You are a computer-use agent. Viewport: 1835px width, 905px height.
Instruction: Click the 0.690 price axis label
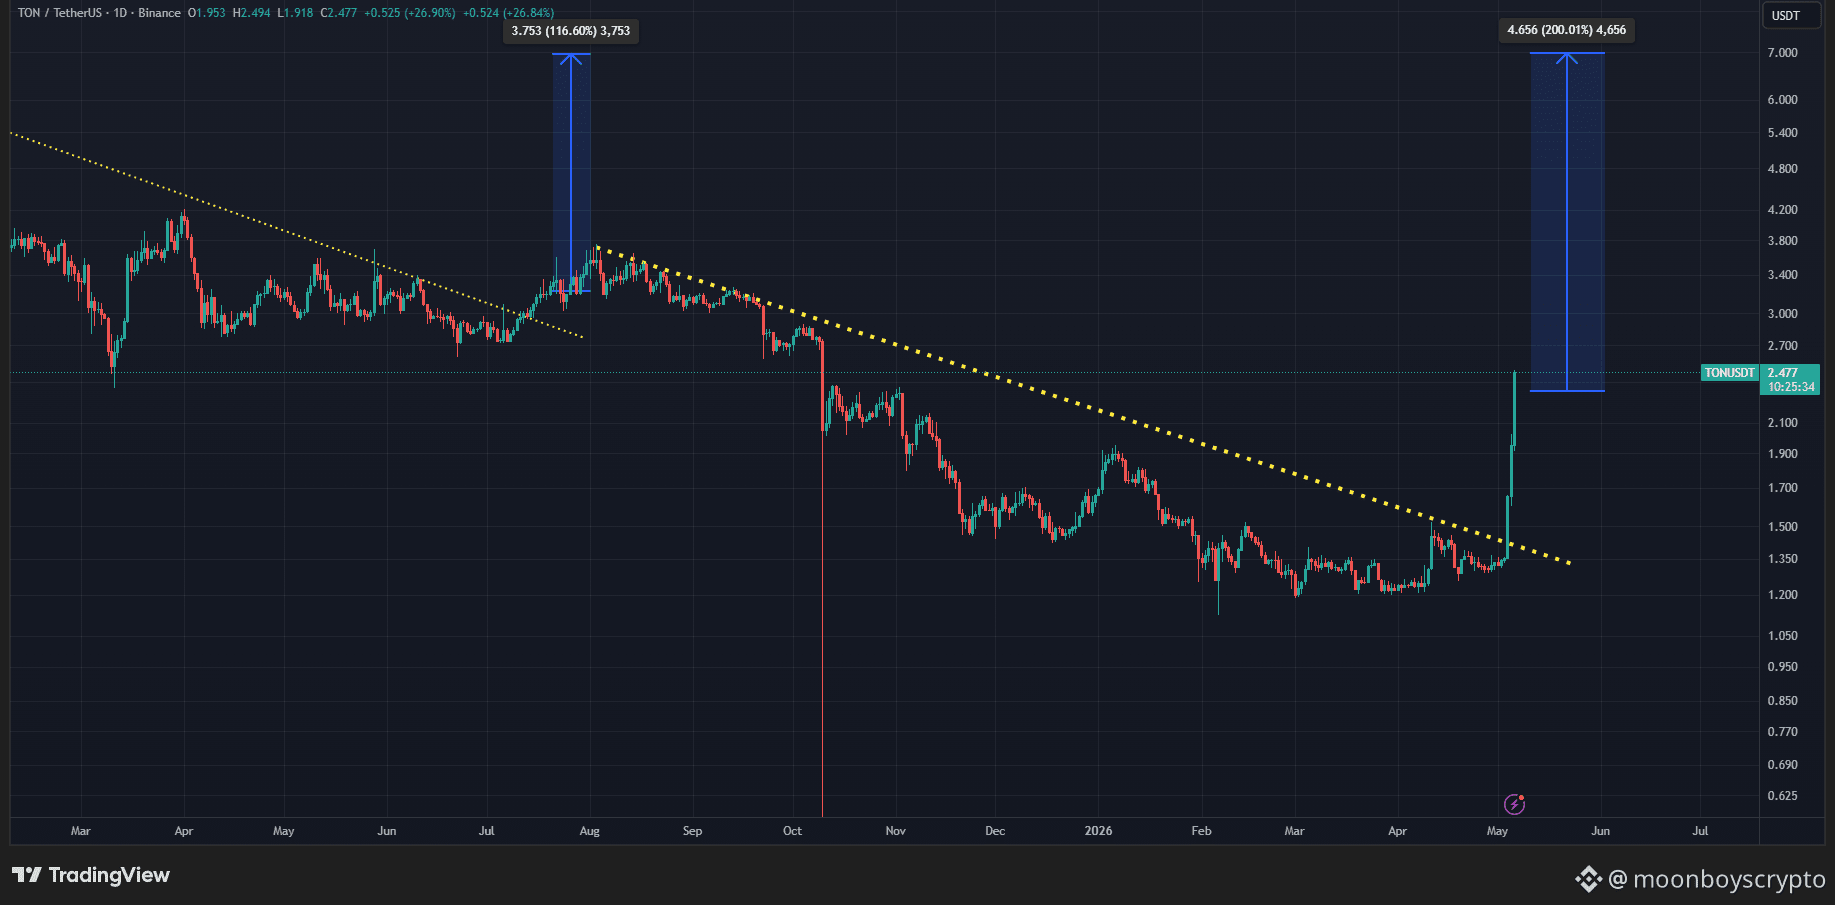[1782, 765]
